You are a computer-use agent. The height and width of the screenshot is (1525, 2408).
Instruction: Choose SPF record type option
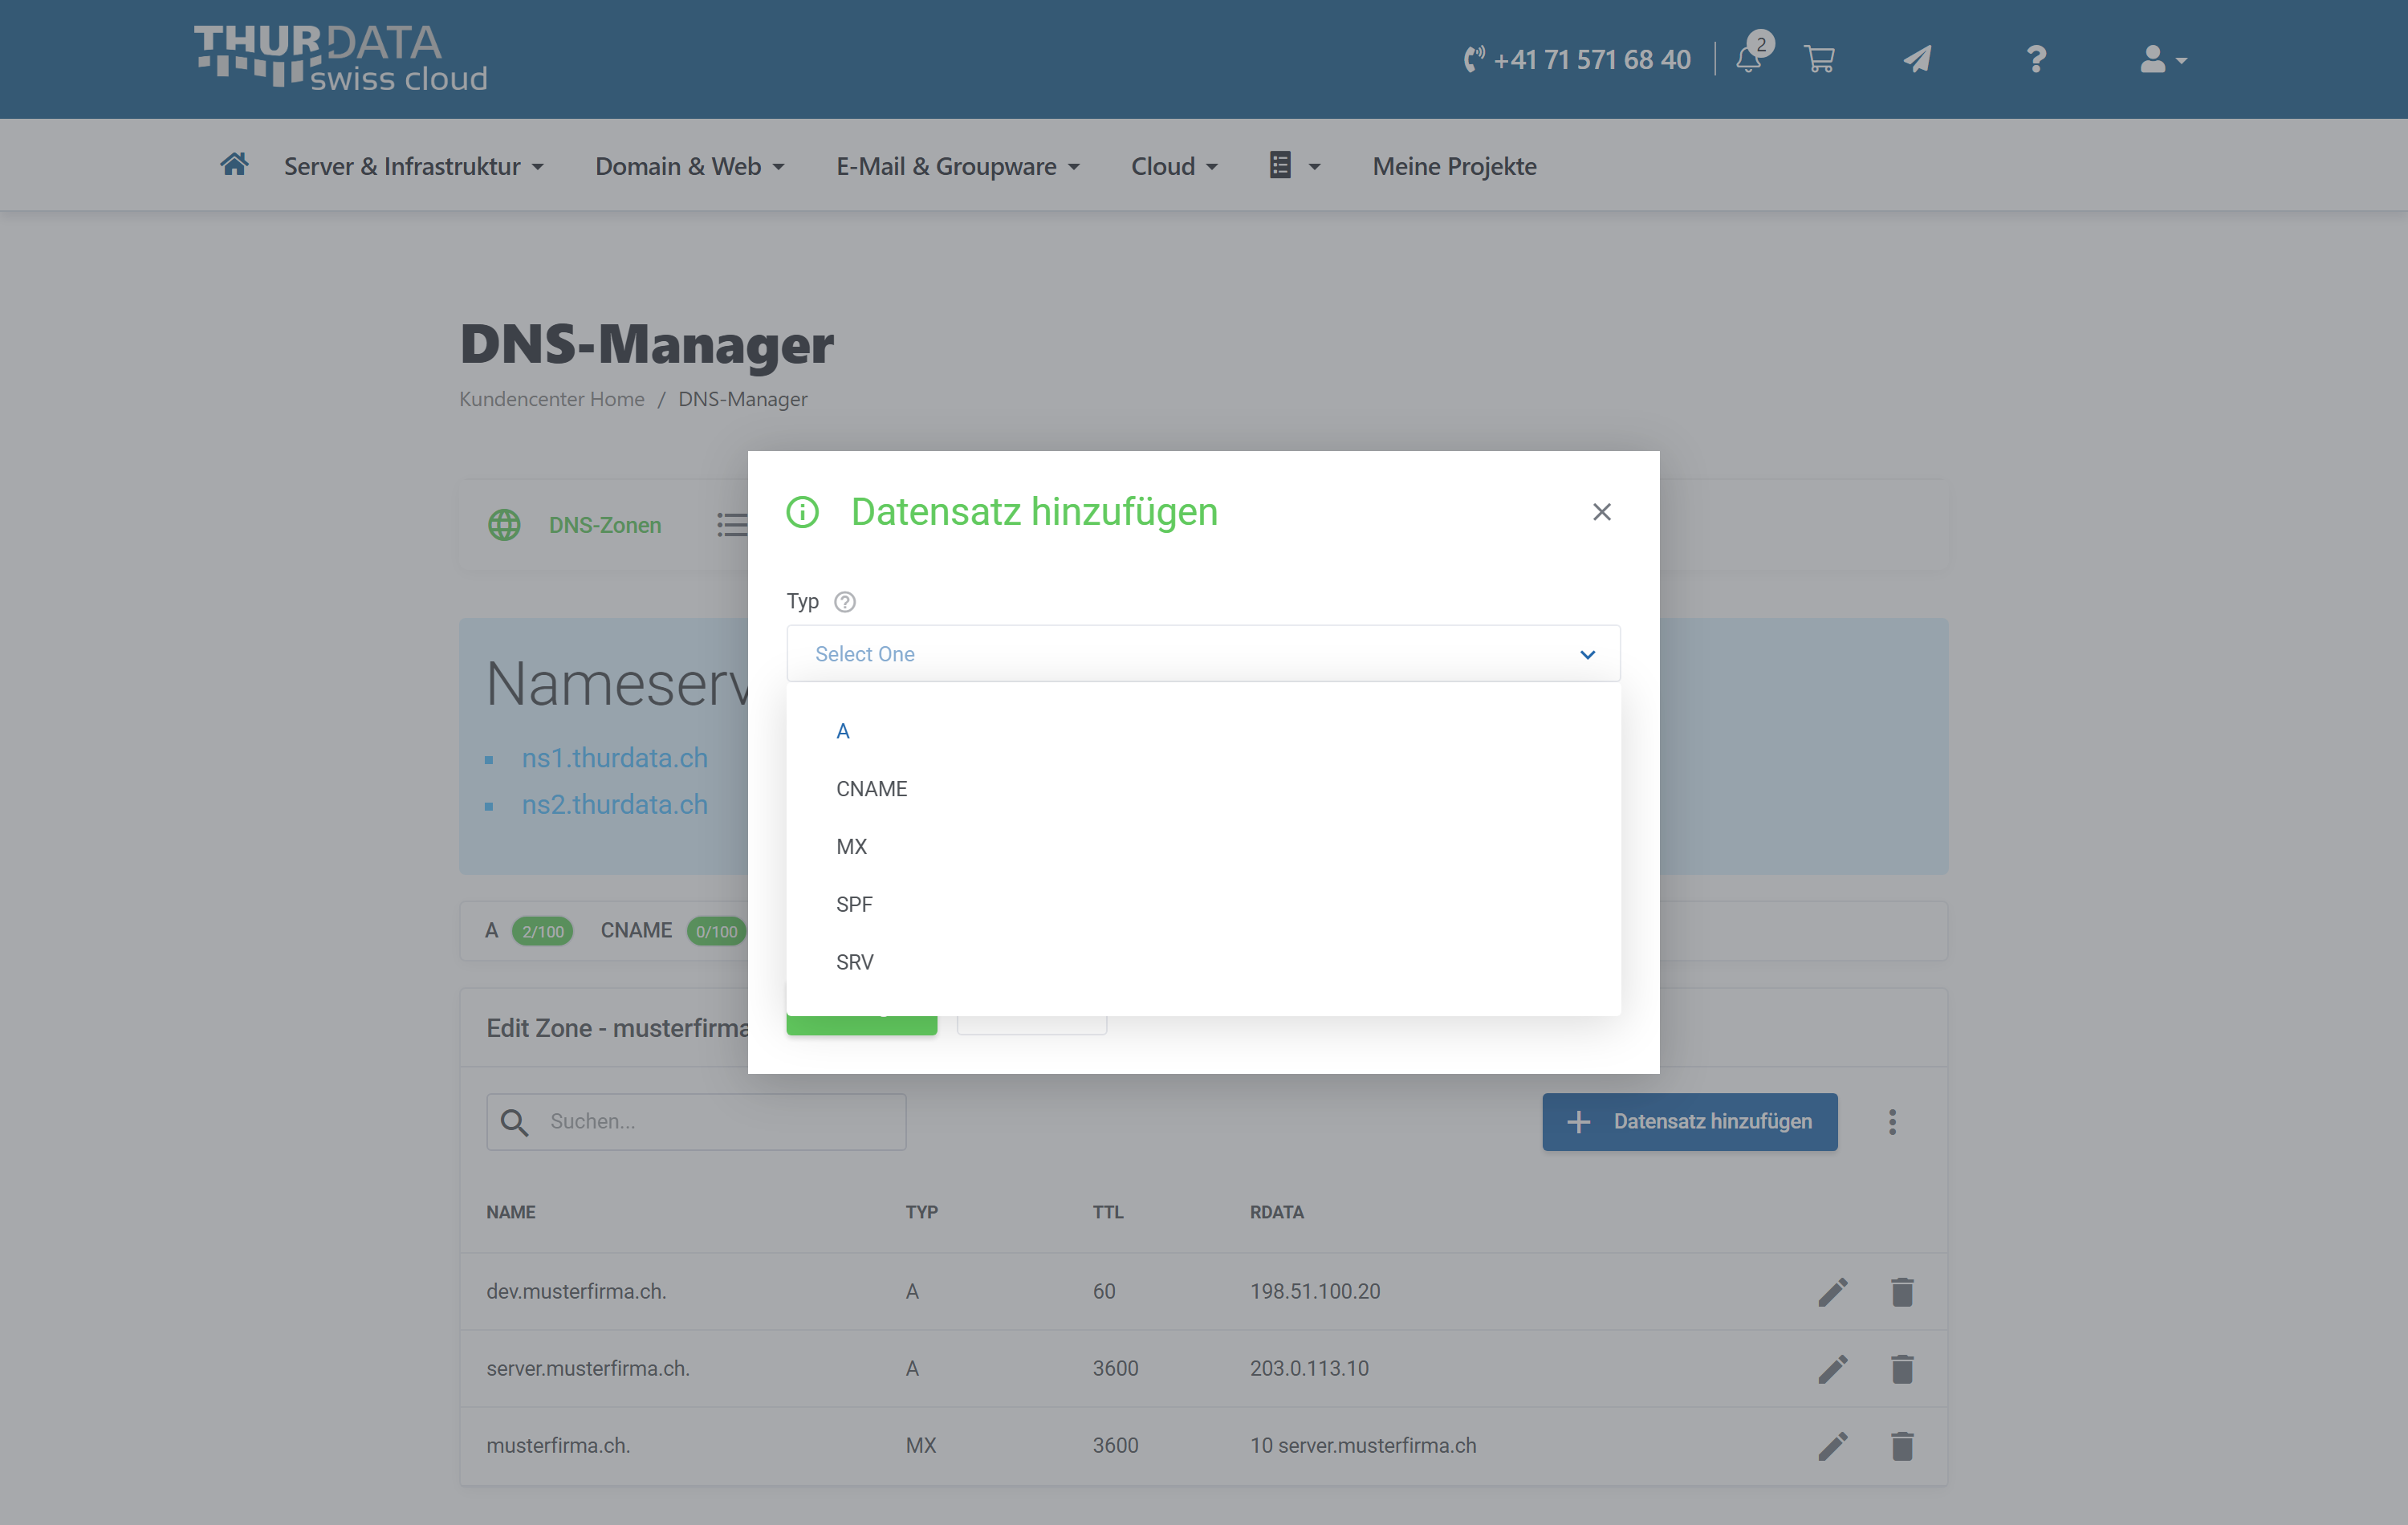tap(1203, 905)
